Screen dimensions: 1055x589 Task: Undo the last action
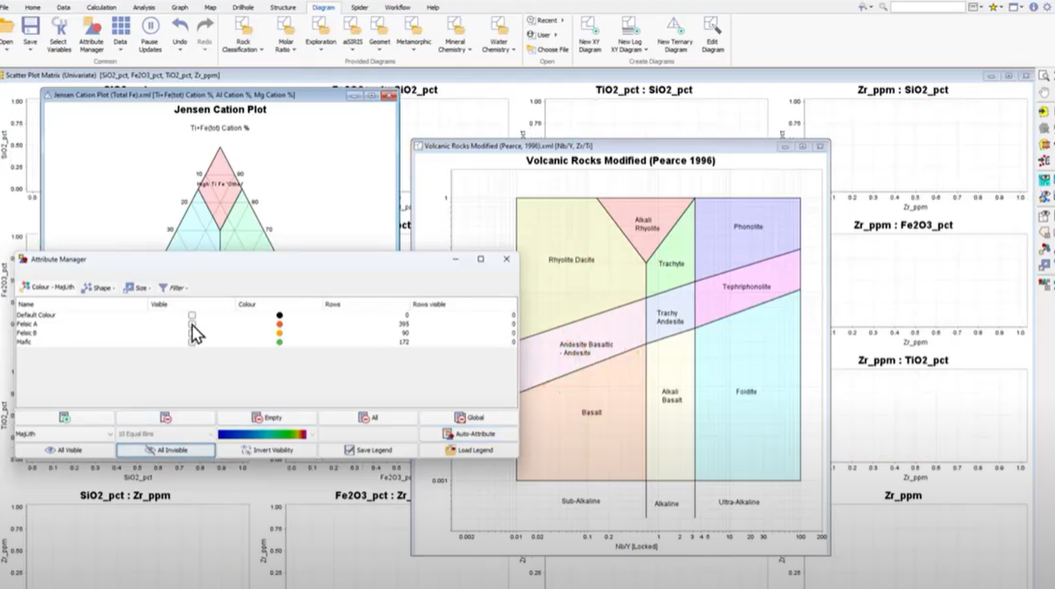click(x=180, y=34)
